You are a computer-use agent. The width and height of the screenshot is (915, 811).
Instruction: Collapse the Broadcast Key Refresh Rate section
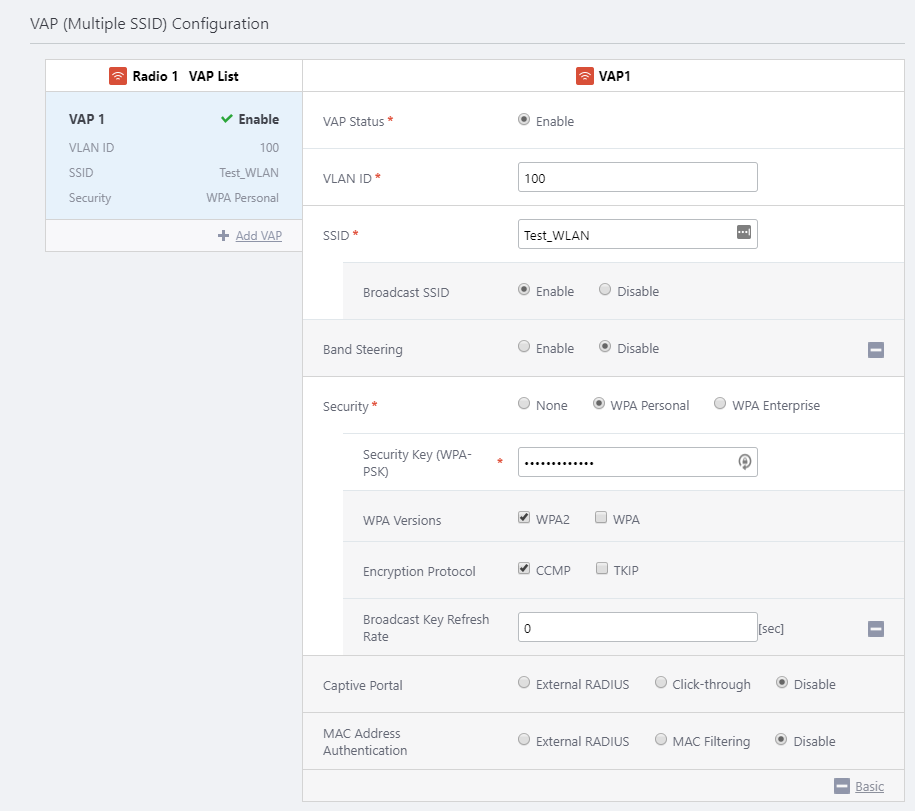(875, 629)
